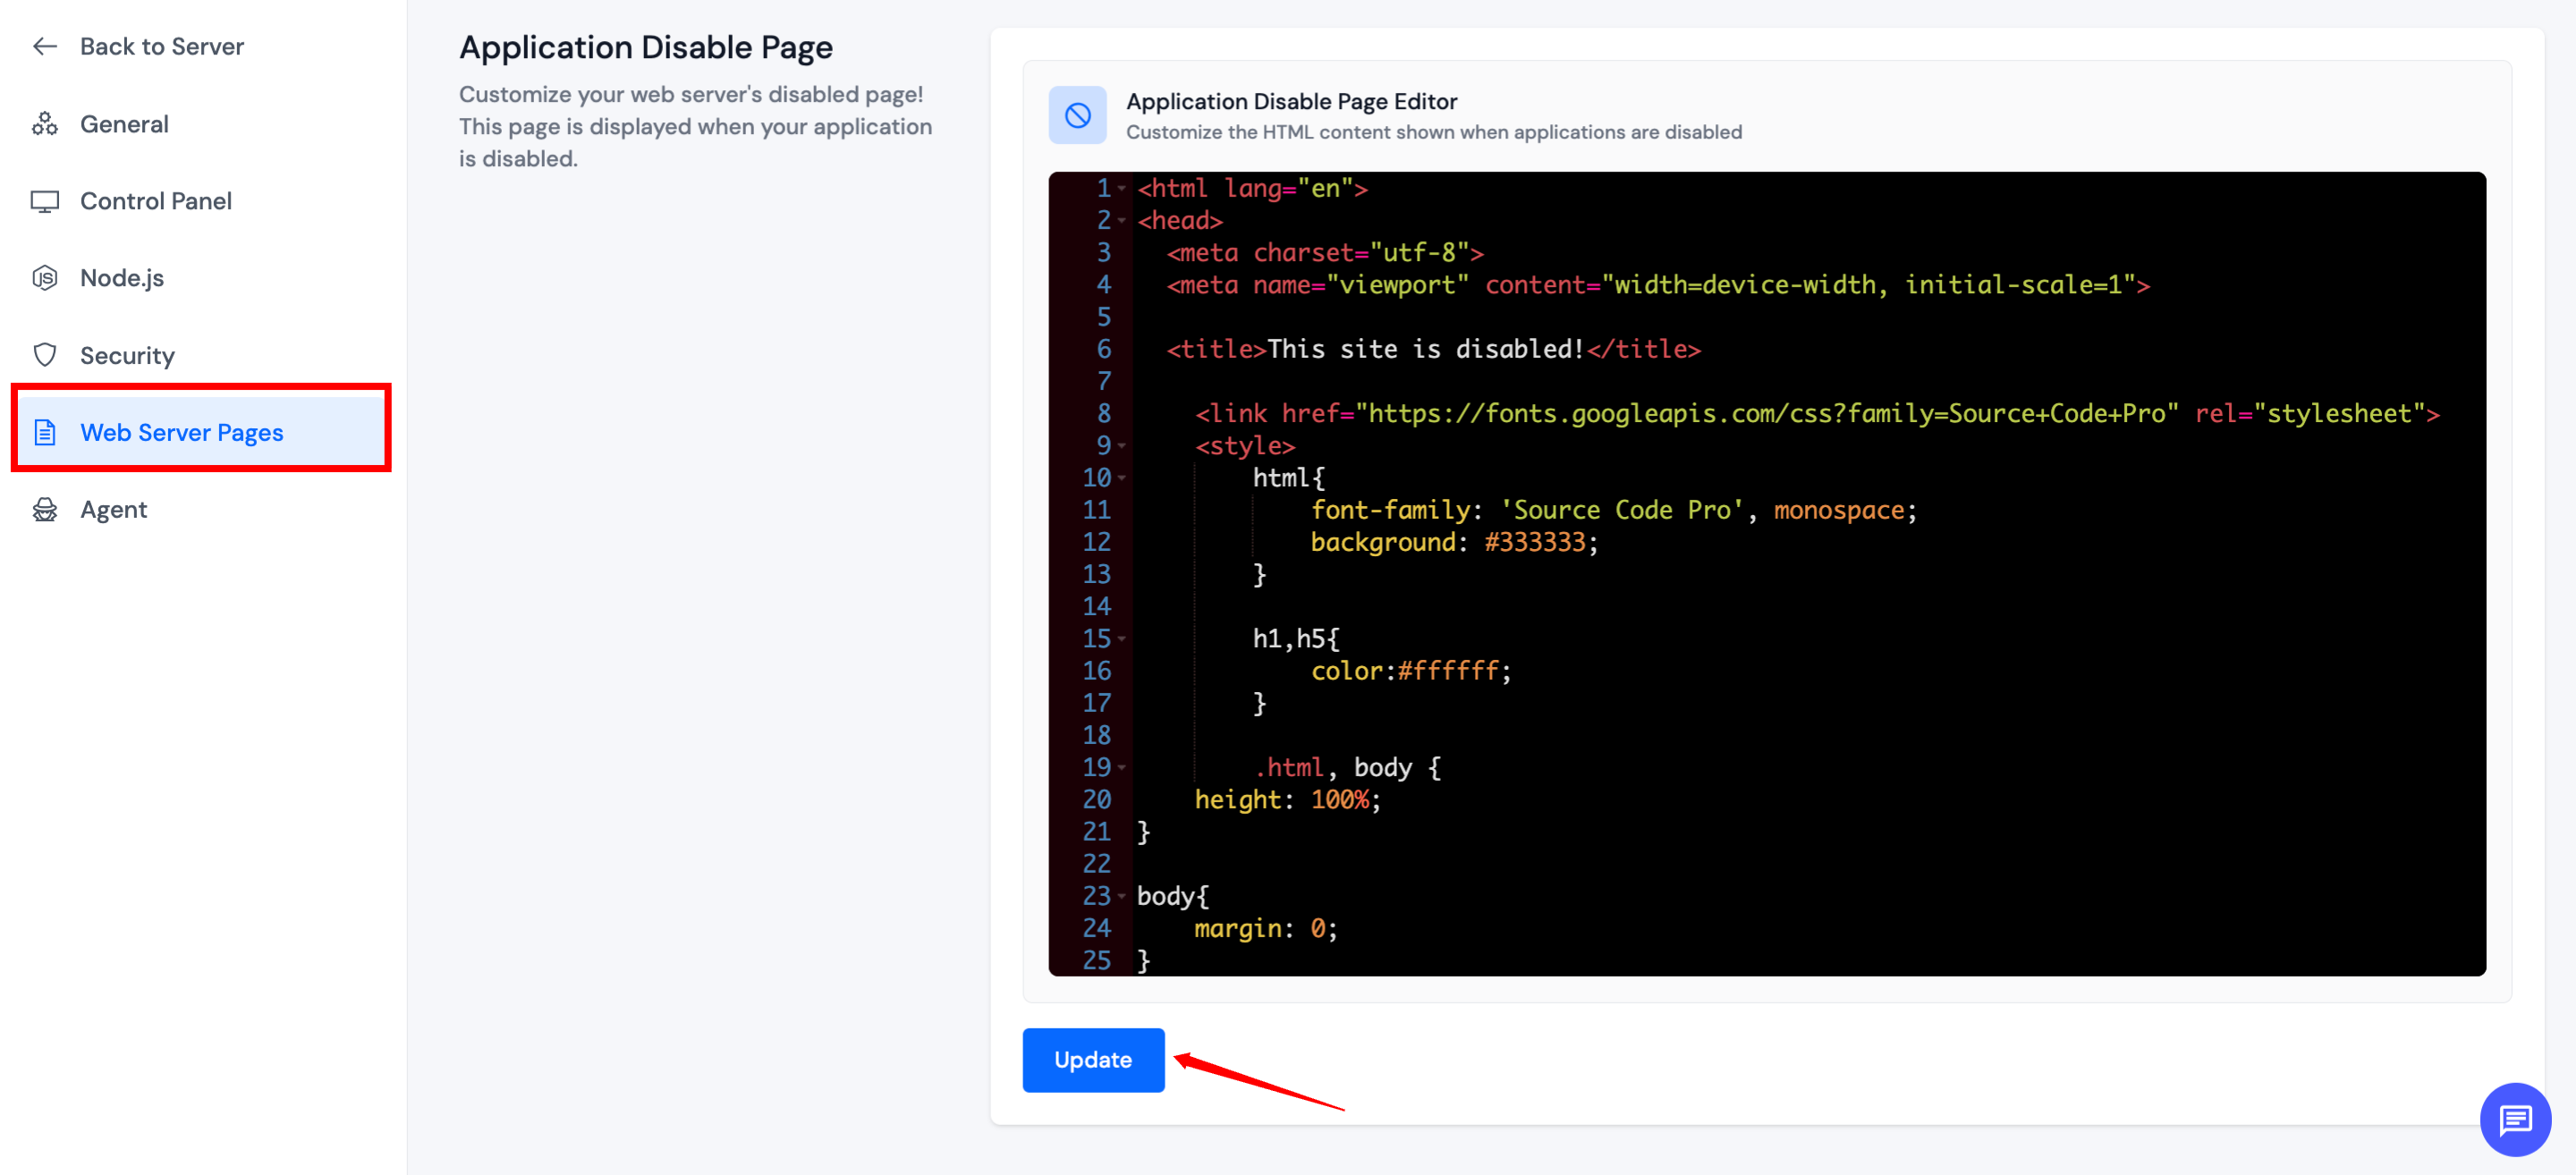Go to Node.js settings
The image size is (2576, 1175).
(x=122, y=278)
